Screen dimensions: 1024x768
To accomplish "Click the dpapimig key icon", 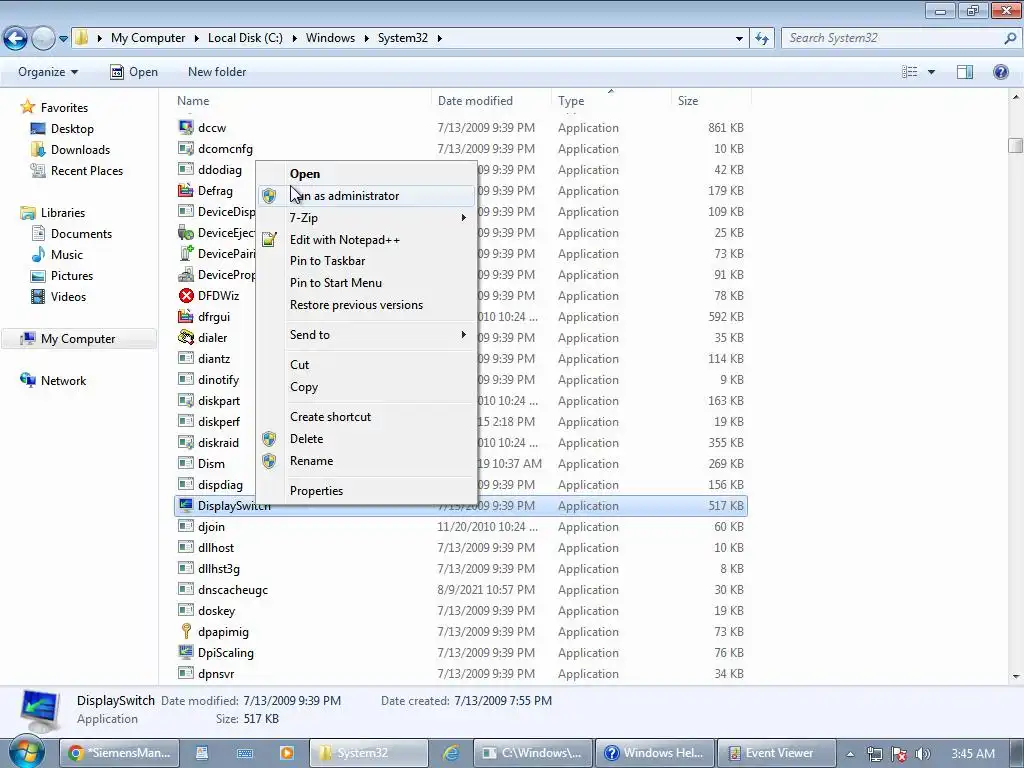I will (186, 631).
